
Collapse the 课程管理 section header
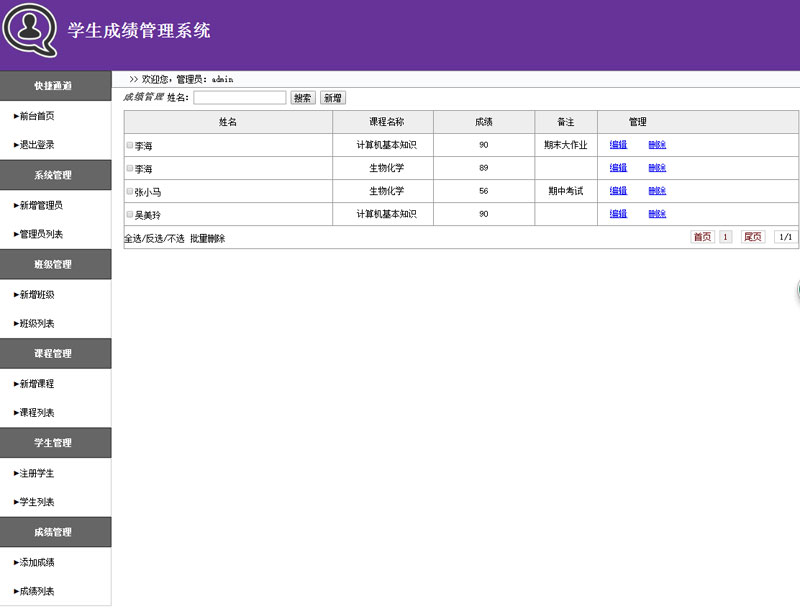[56, 353]
